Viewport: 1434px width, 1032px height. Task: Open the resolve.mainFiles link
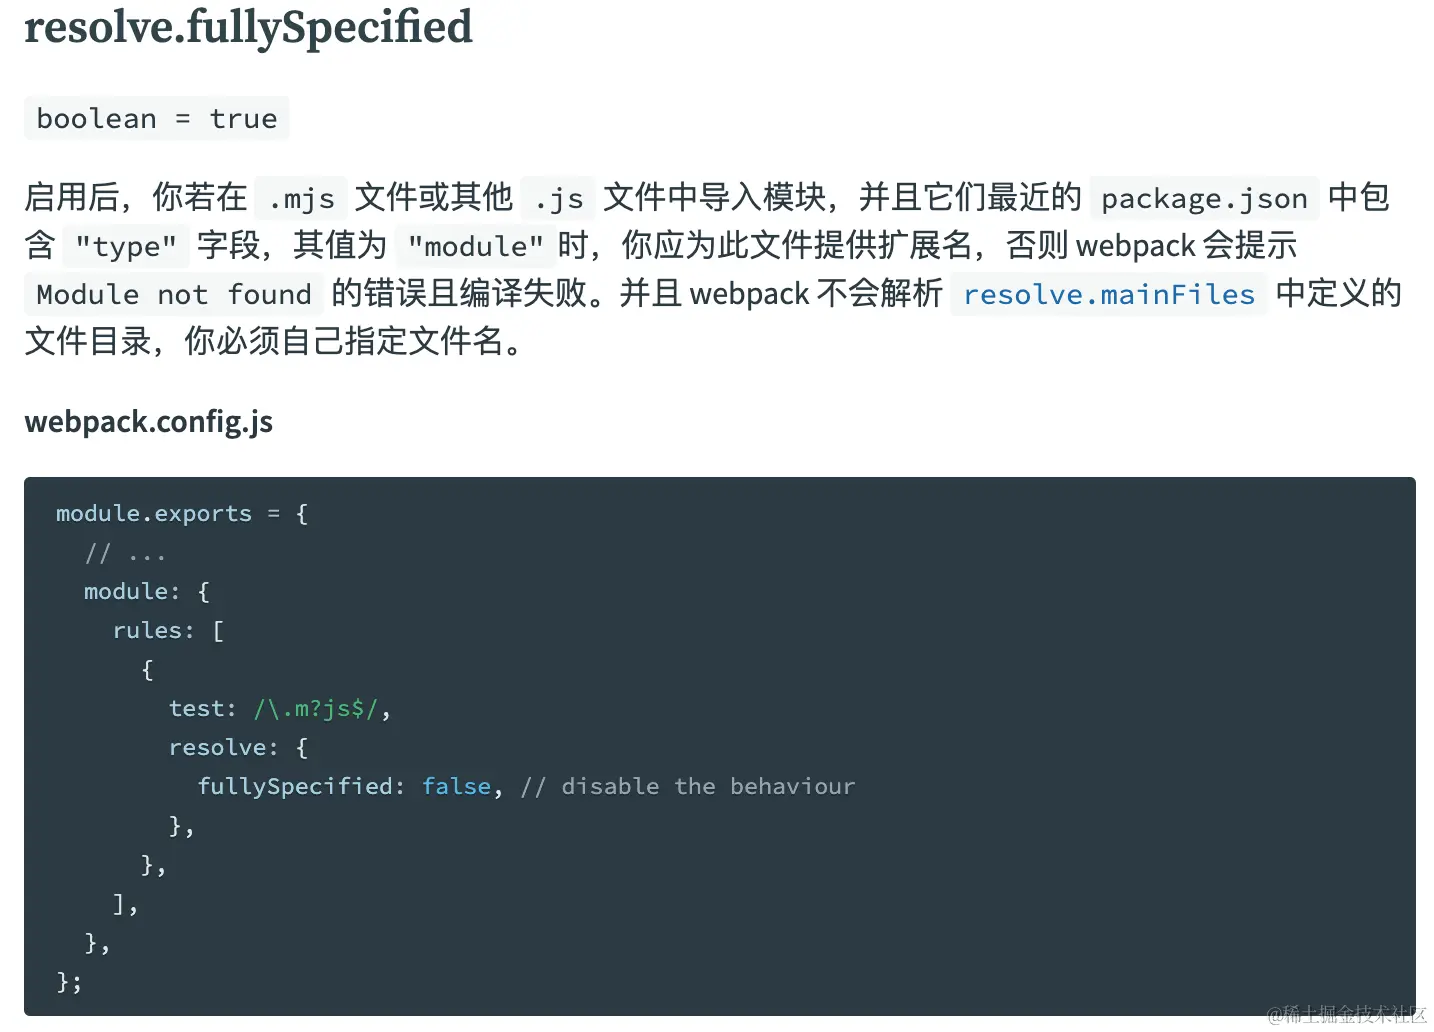1108,294
